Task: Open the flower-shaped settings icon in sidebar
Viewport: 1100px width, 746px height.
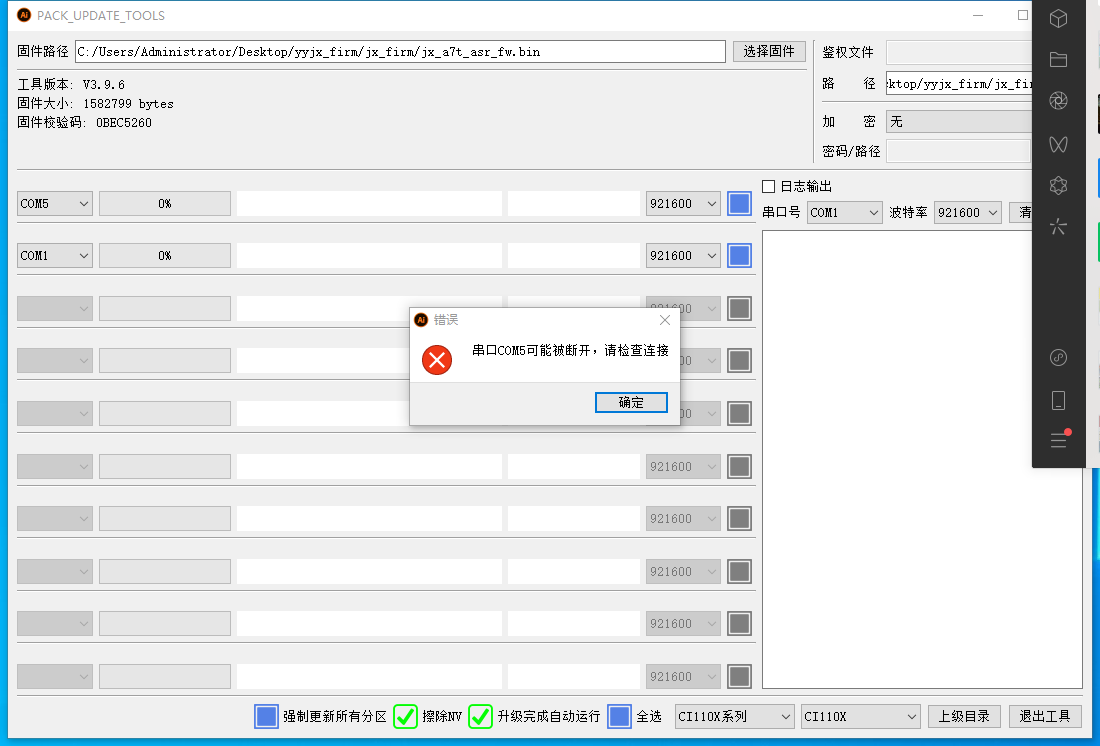Action: [x=1058, y=186]
